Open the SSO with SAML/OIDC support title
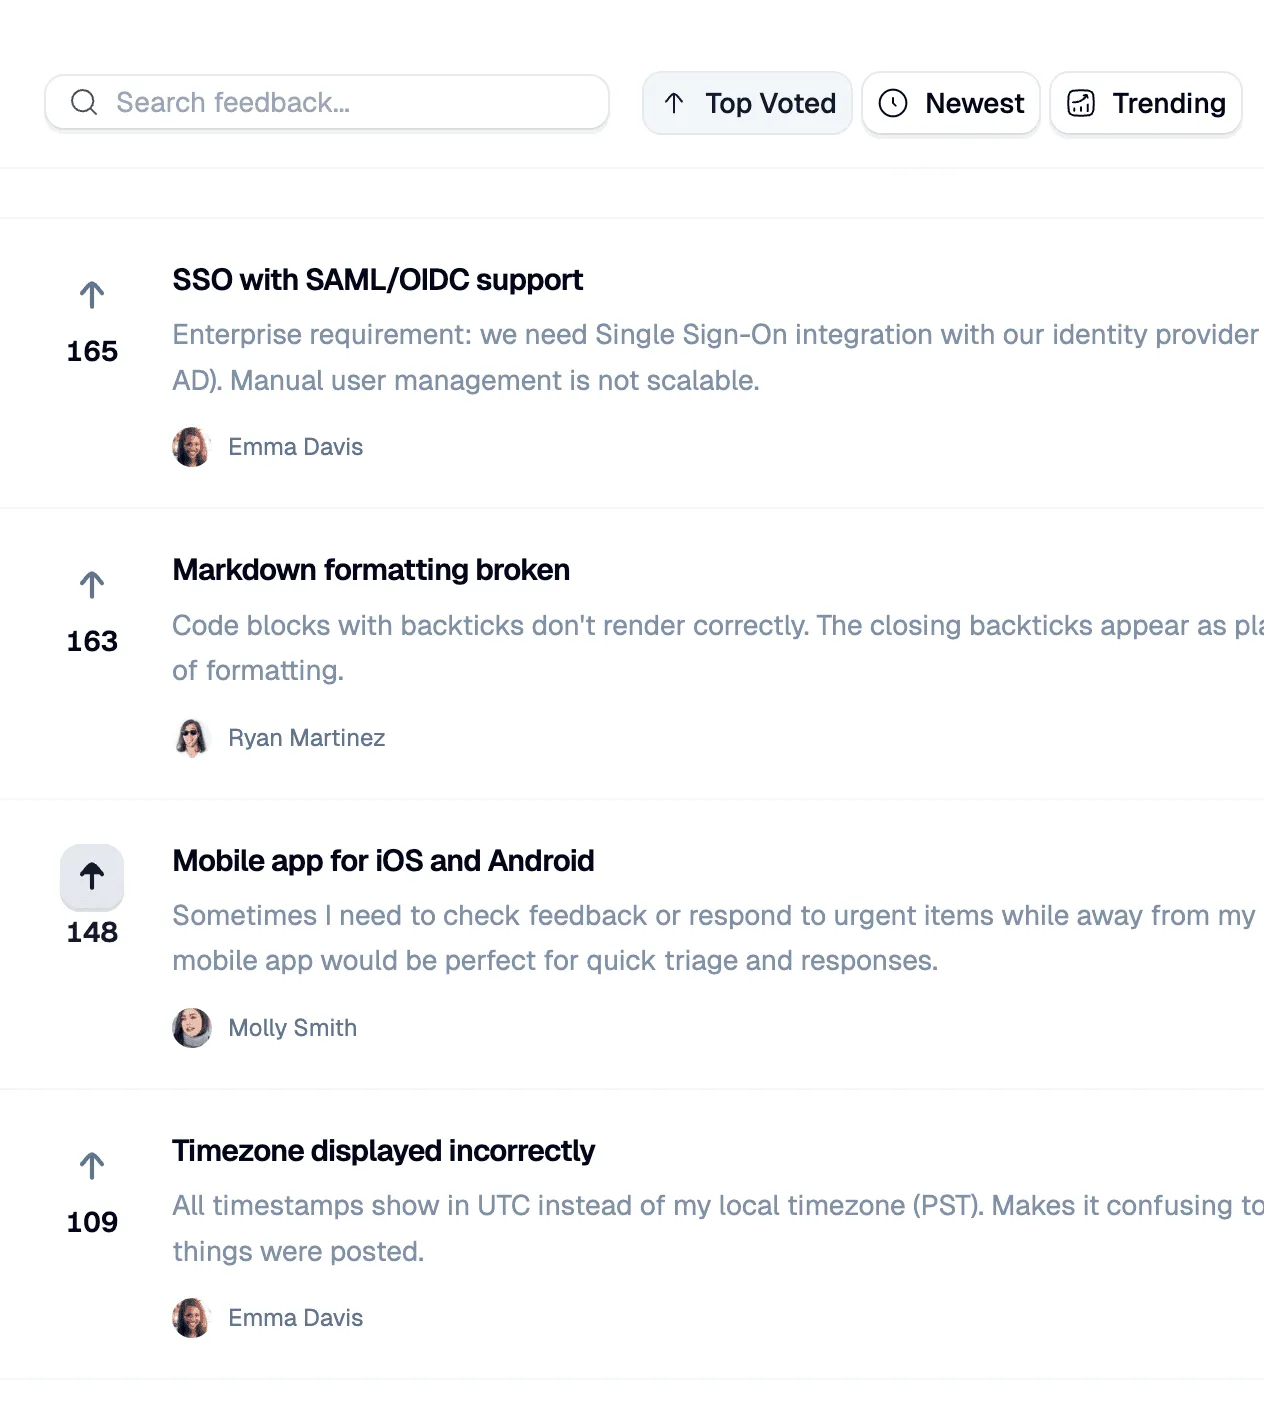Viewport: 1264px width, 1418px height. [x=377, y=280]
